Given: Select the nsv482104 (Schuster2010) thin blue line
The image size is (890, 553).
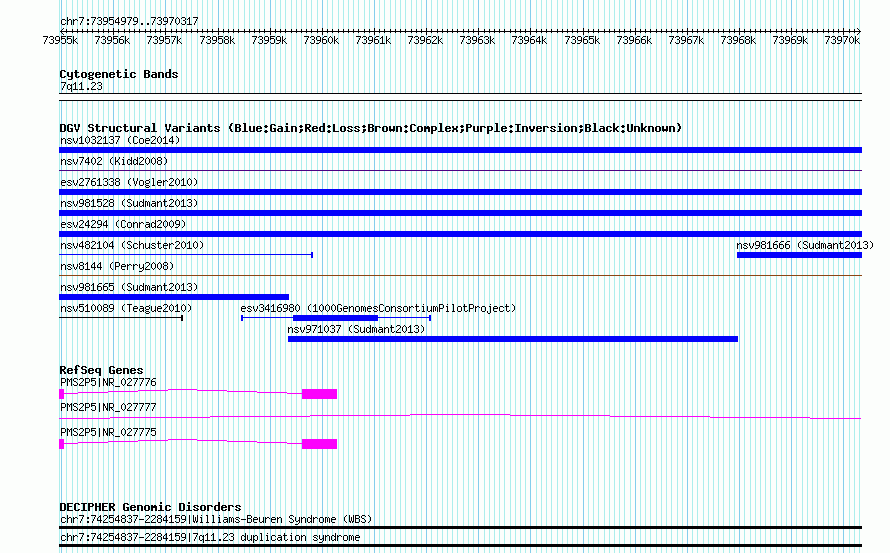Looking at the screenshot, I should click(186, 255).
